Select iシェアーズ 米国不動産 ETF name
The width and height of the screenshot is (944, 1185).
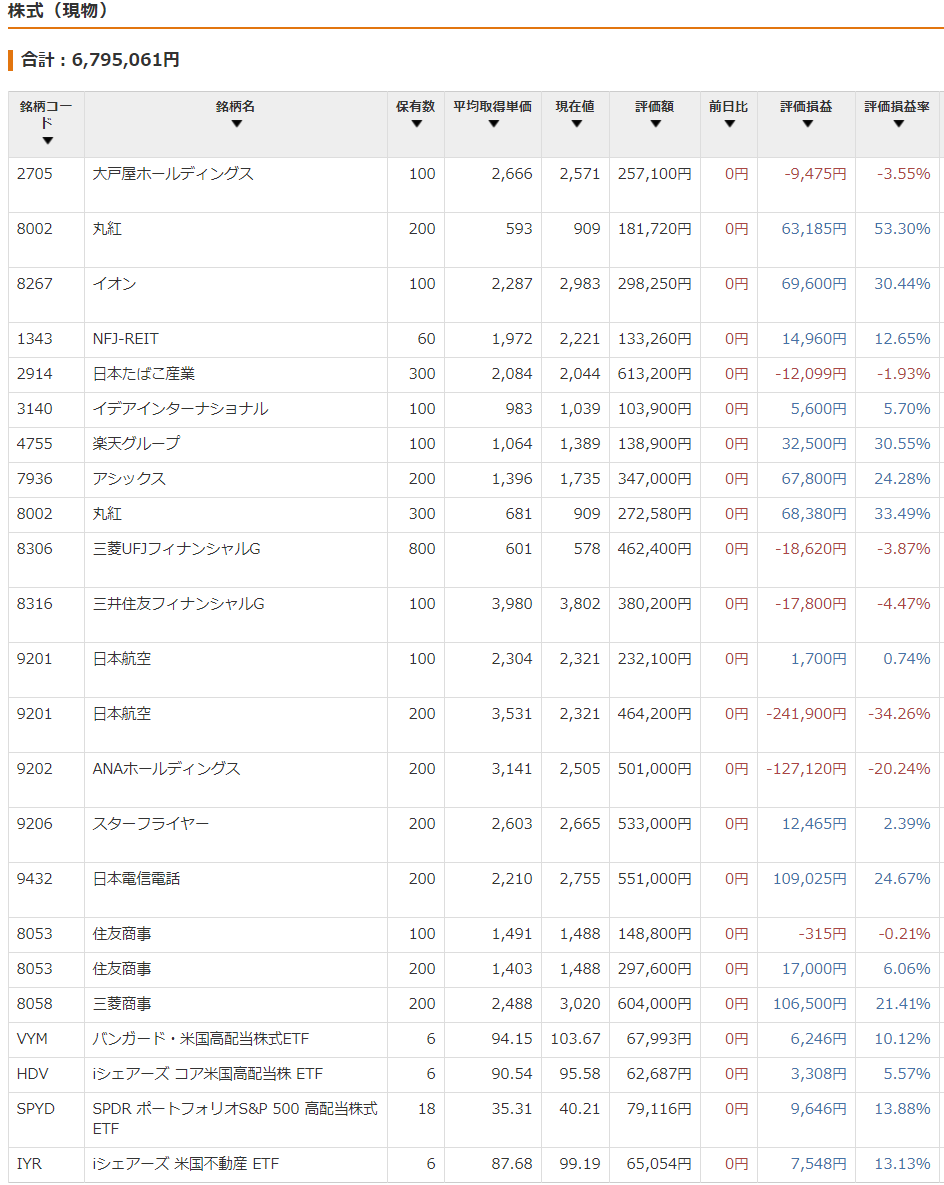tap(186, 1164)
